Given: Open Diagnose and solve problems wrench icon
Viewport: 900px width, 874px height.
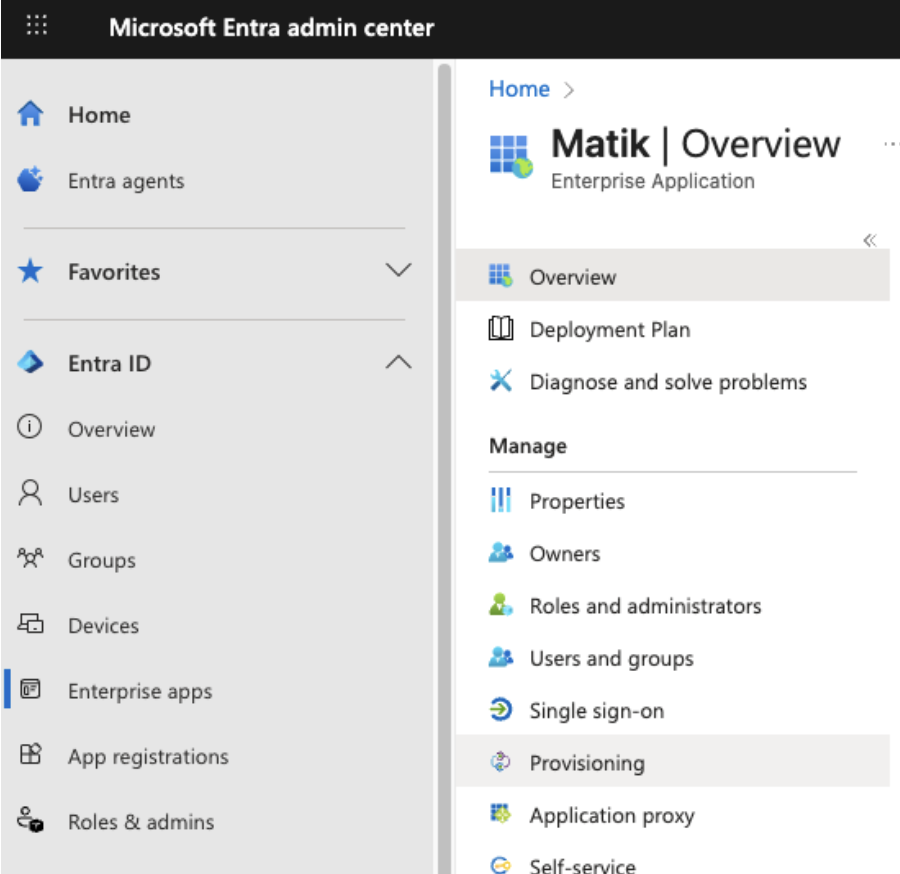Looking at the screenshot, I should [501, 382].
